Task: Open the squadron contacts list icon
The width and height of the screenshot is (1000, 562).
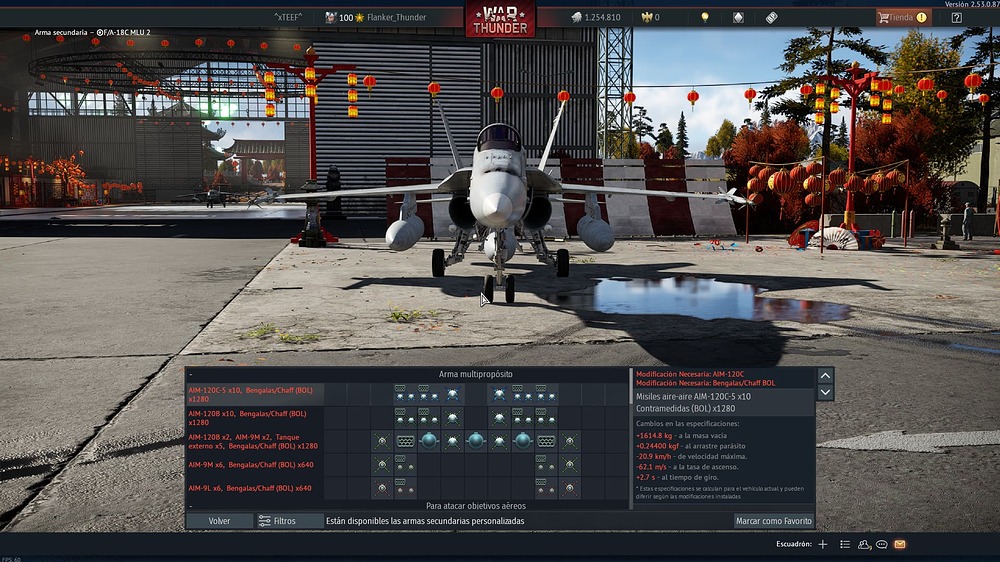Action: [x=845, y=544]
